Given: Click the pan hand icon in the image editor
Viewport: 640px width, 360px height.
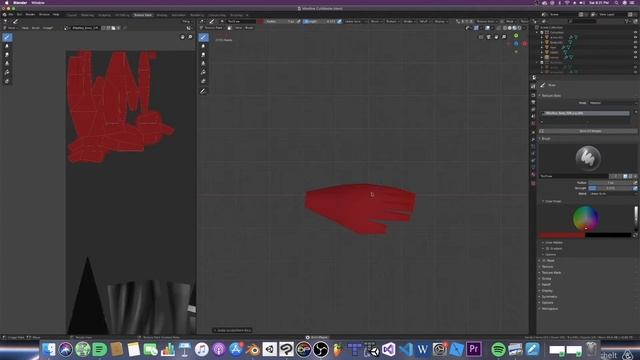Looking at the screenshot, I should tap(182, 37).
